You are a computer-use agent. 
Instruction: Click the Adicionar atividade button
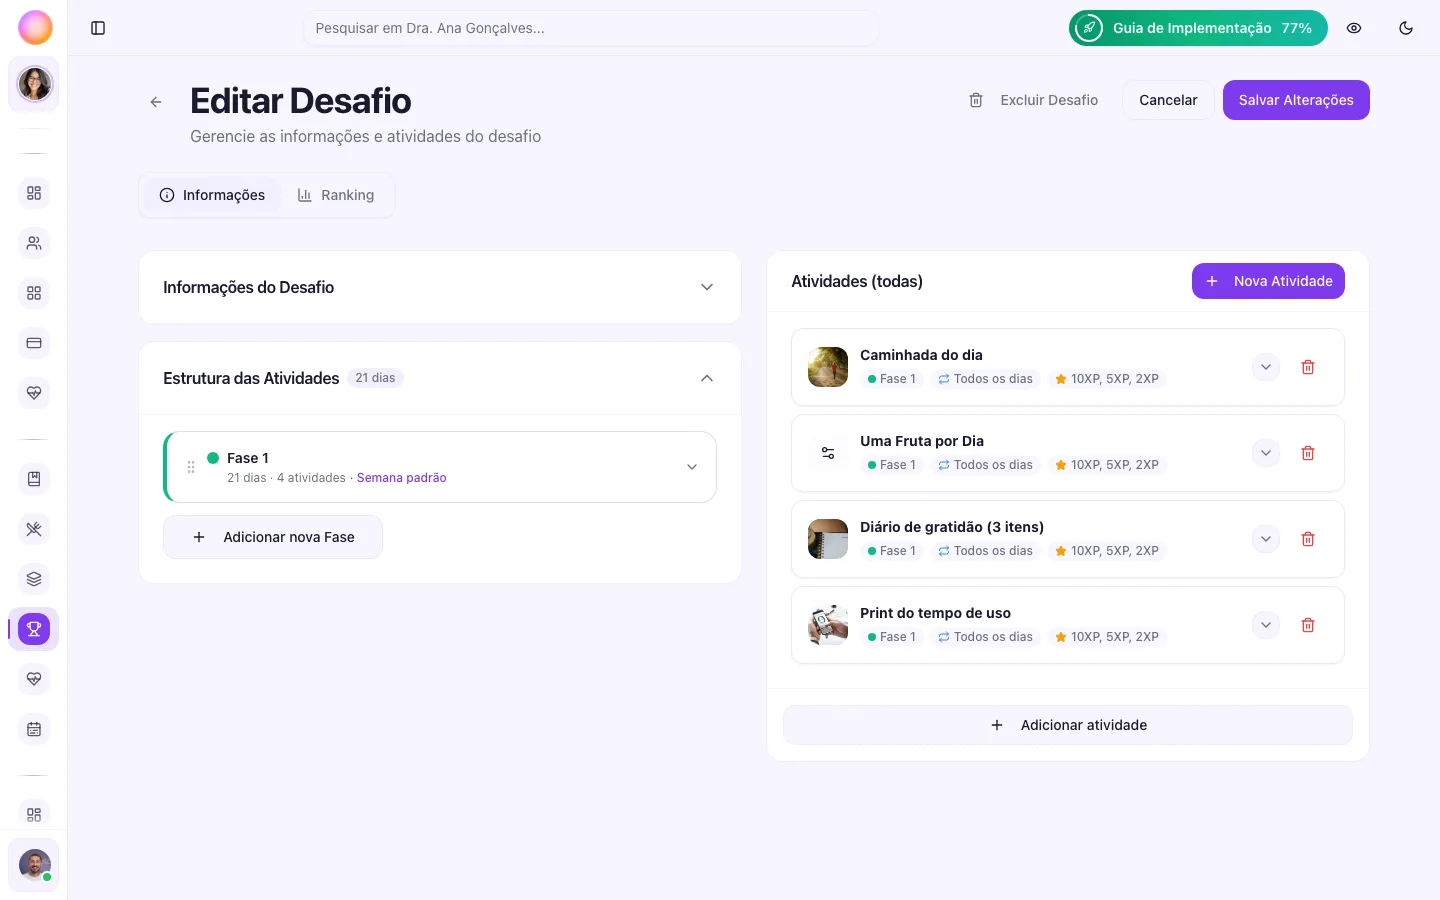click(1068, 725)
